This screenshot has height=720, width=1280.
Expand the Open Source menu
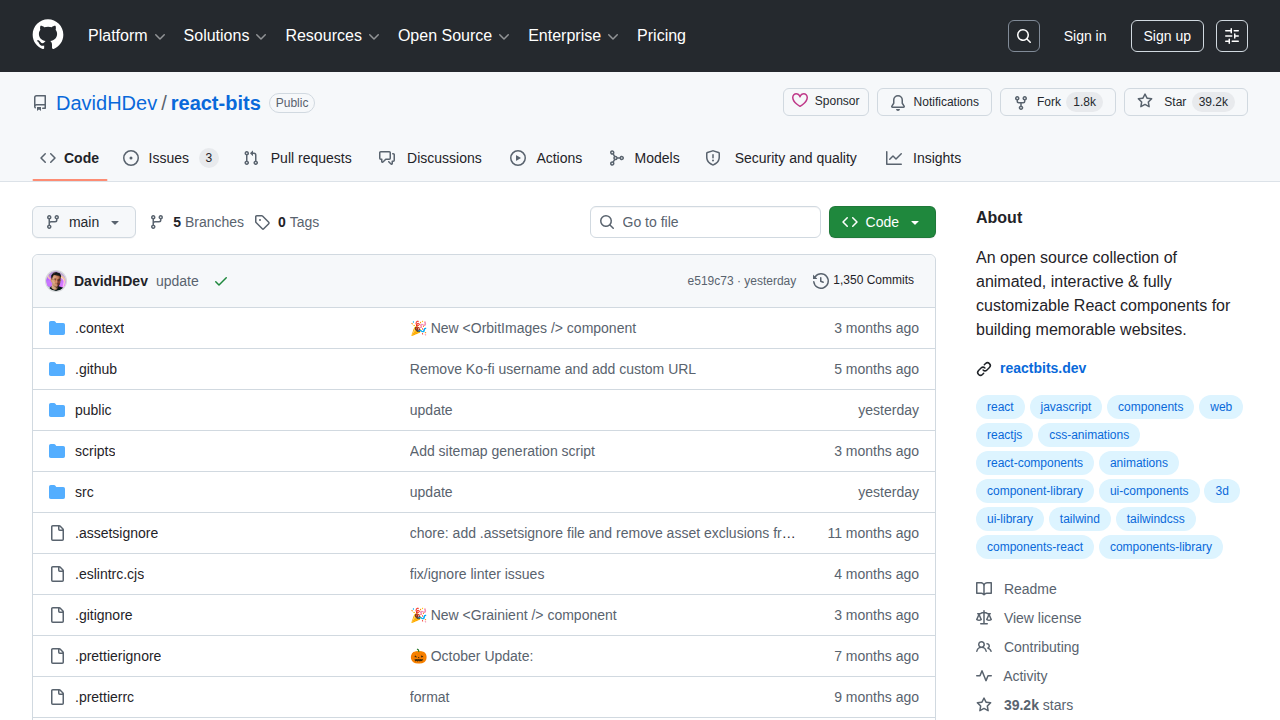coord(454,36)
